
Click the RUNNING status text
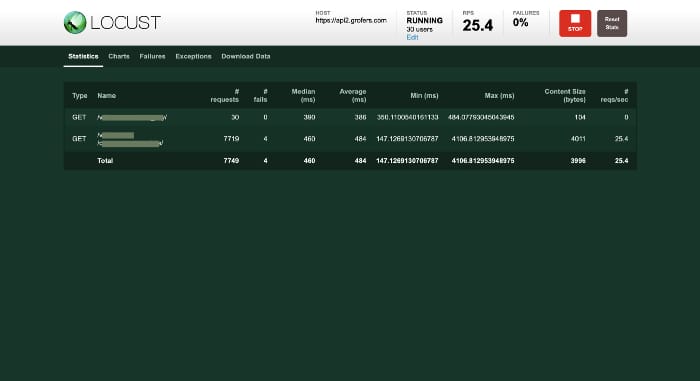coord(425,21)
